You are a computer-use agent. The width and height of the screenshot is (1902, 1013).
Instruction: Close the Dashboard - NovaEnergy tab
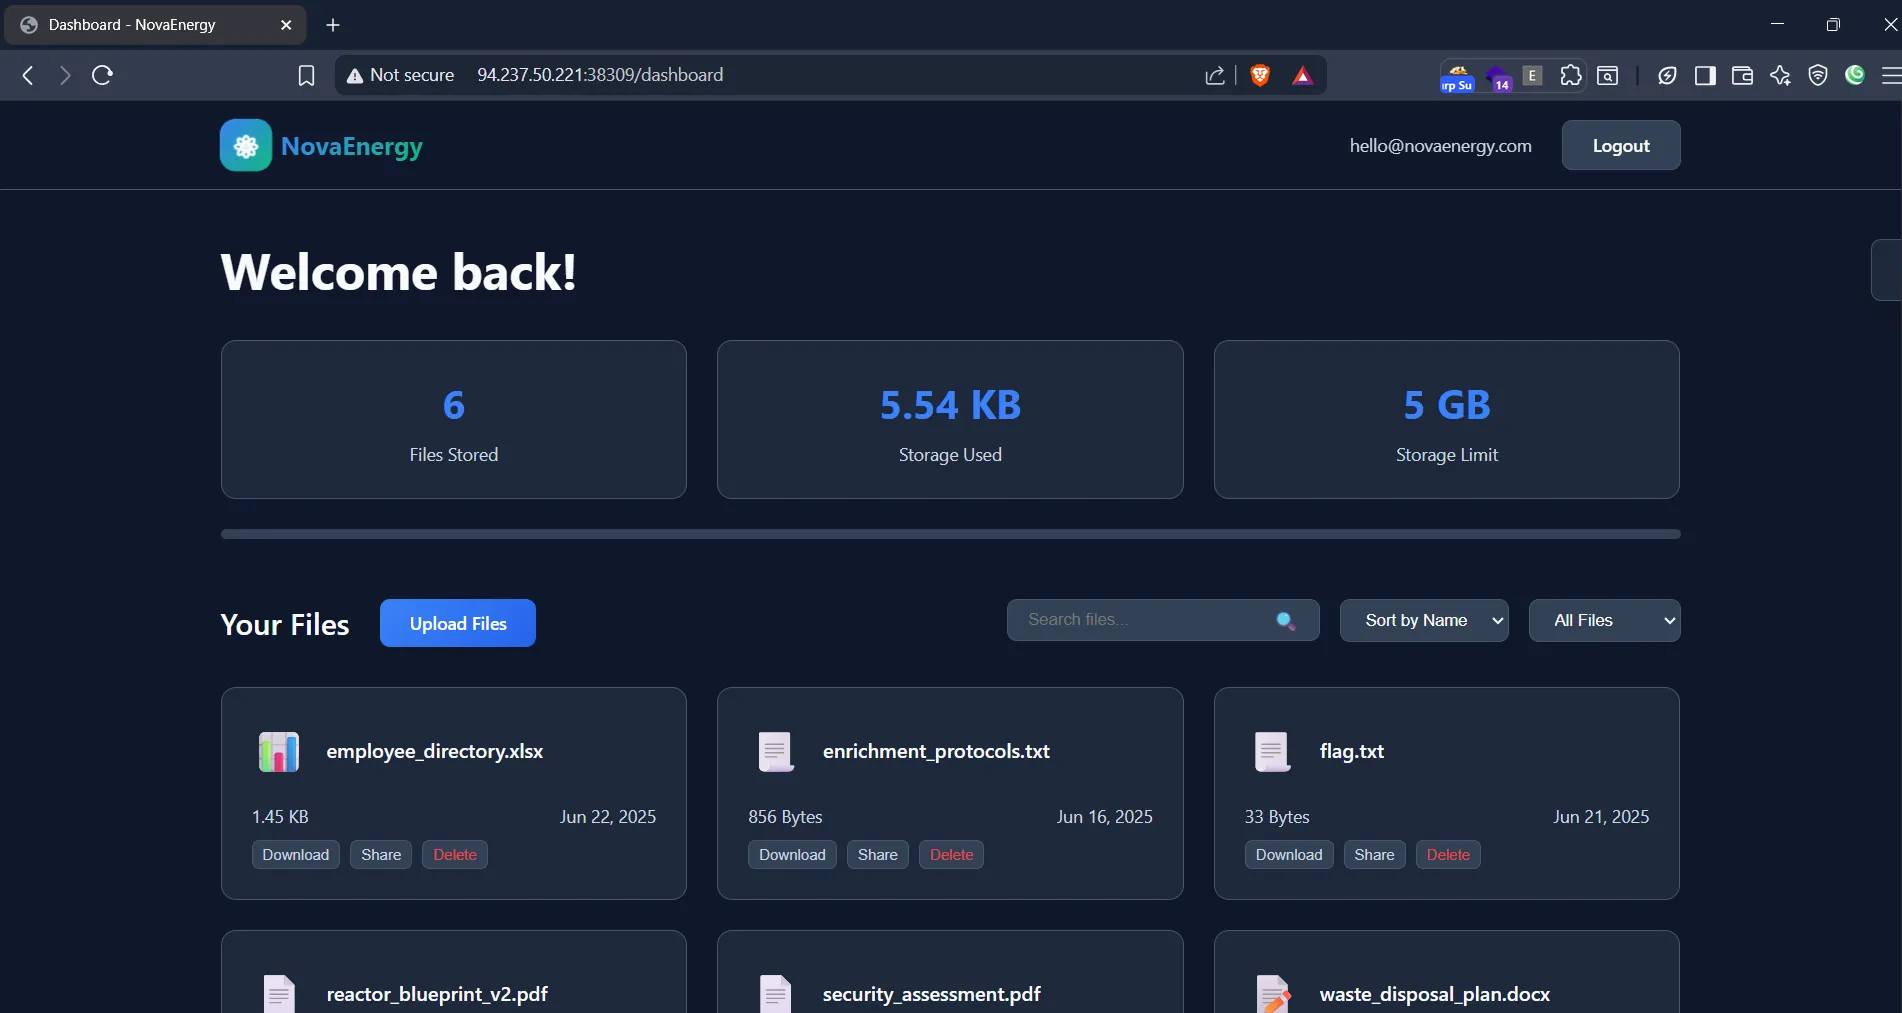[x=286, y=25]
